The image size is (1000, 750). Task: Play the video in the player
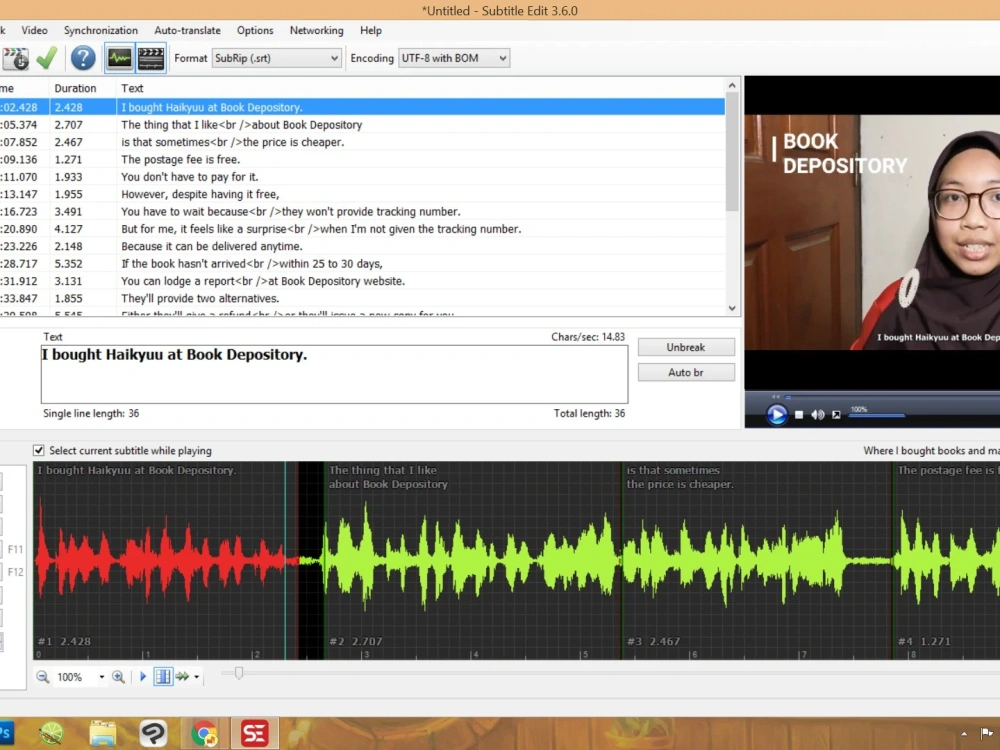pyautogui.click(x=776, y=415)
